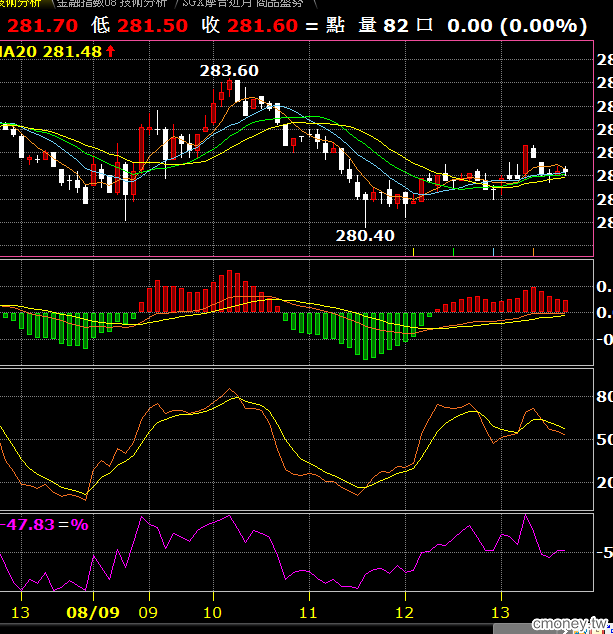Click the 280.40 low price label
Viewport: 613px width, 634px height.
(365, 236)
